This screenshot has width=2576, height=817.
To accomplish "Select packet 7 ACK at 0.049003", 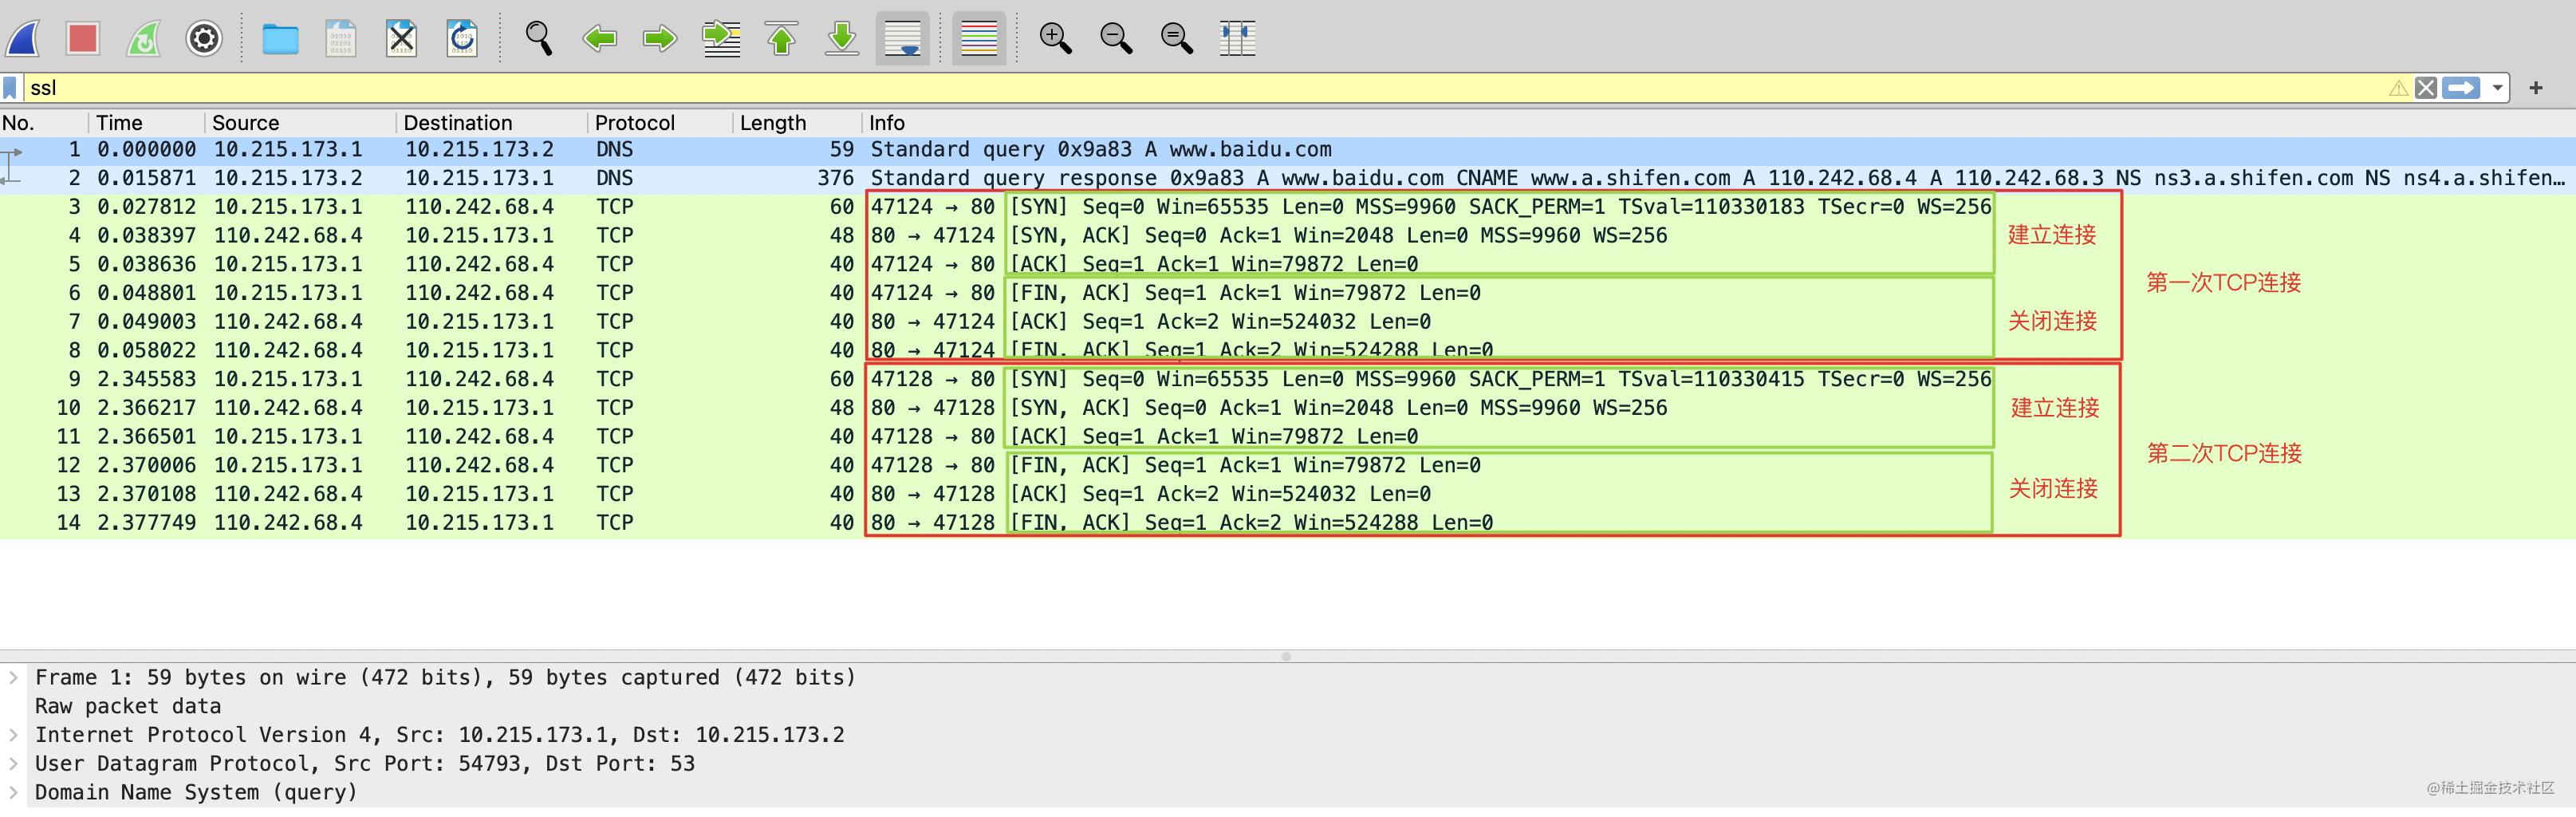I will (x=1288, y=322).
